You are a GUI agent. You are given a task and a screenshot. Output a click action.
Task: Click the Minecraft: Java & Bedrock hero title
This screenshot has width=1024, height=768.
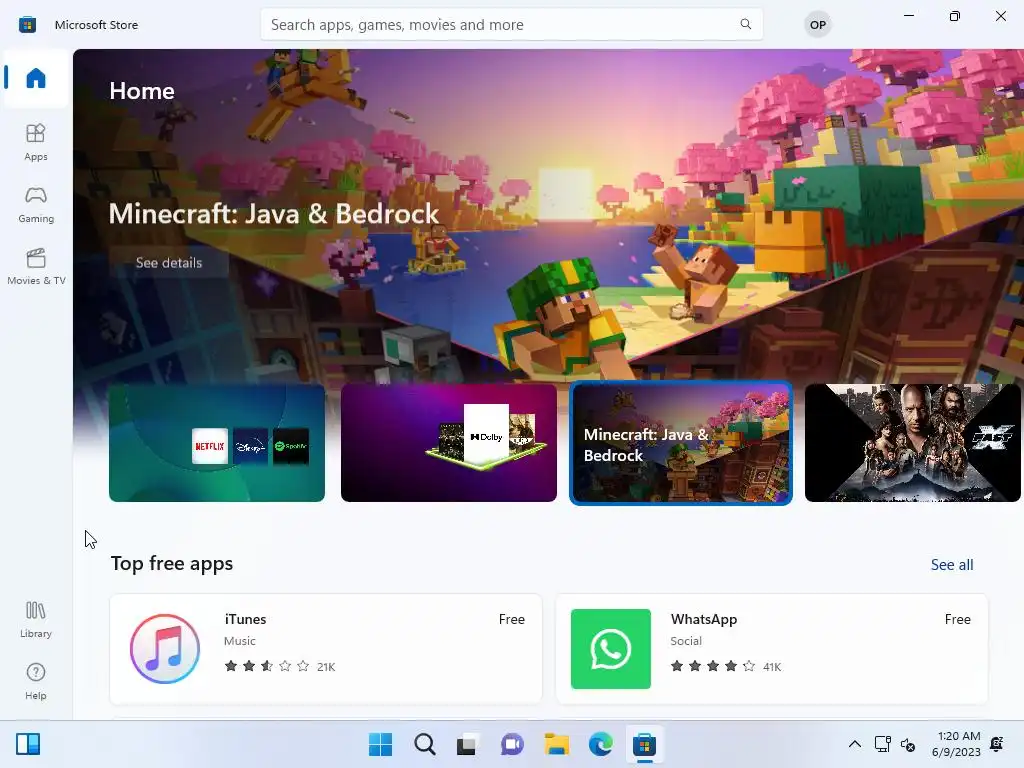274,214
